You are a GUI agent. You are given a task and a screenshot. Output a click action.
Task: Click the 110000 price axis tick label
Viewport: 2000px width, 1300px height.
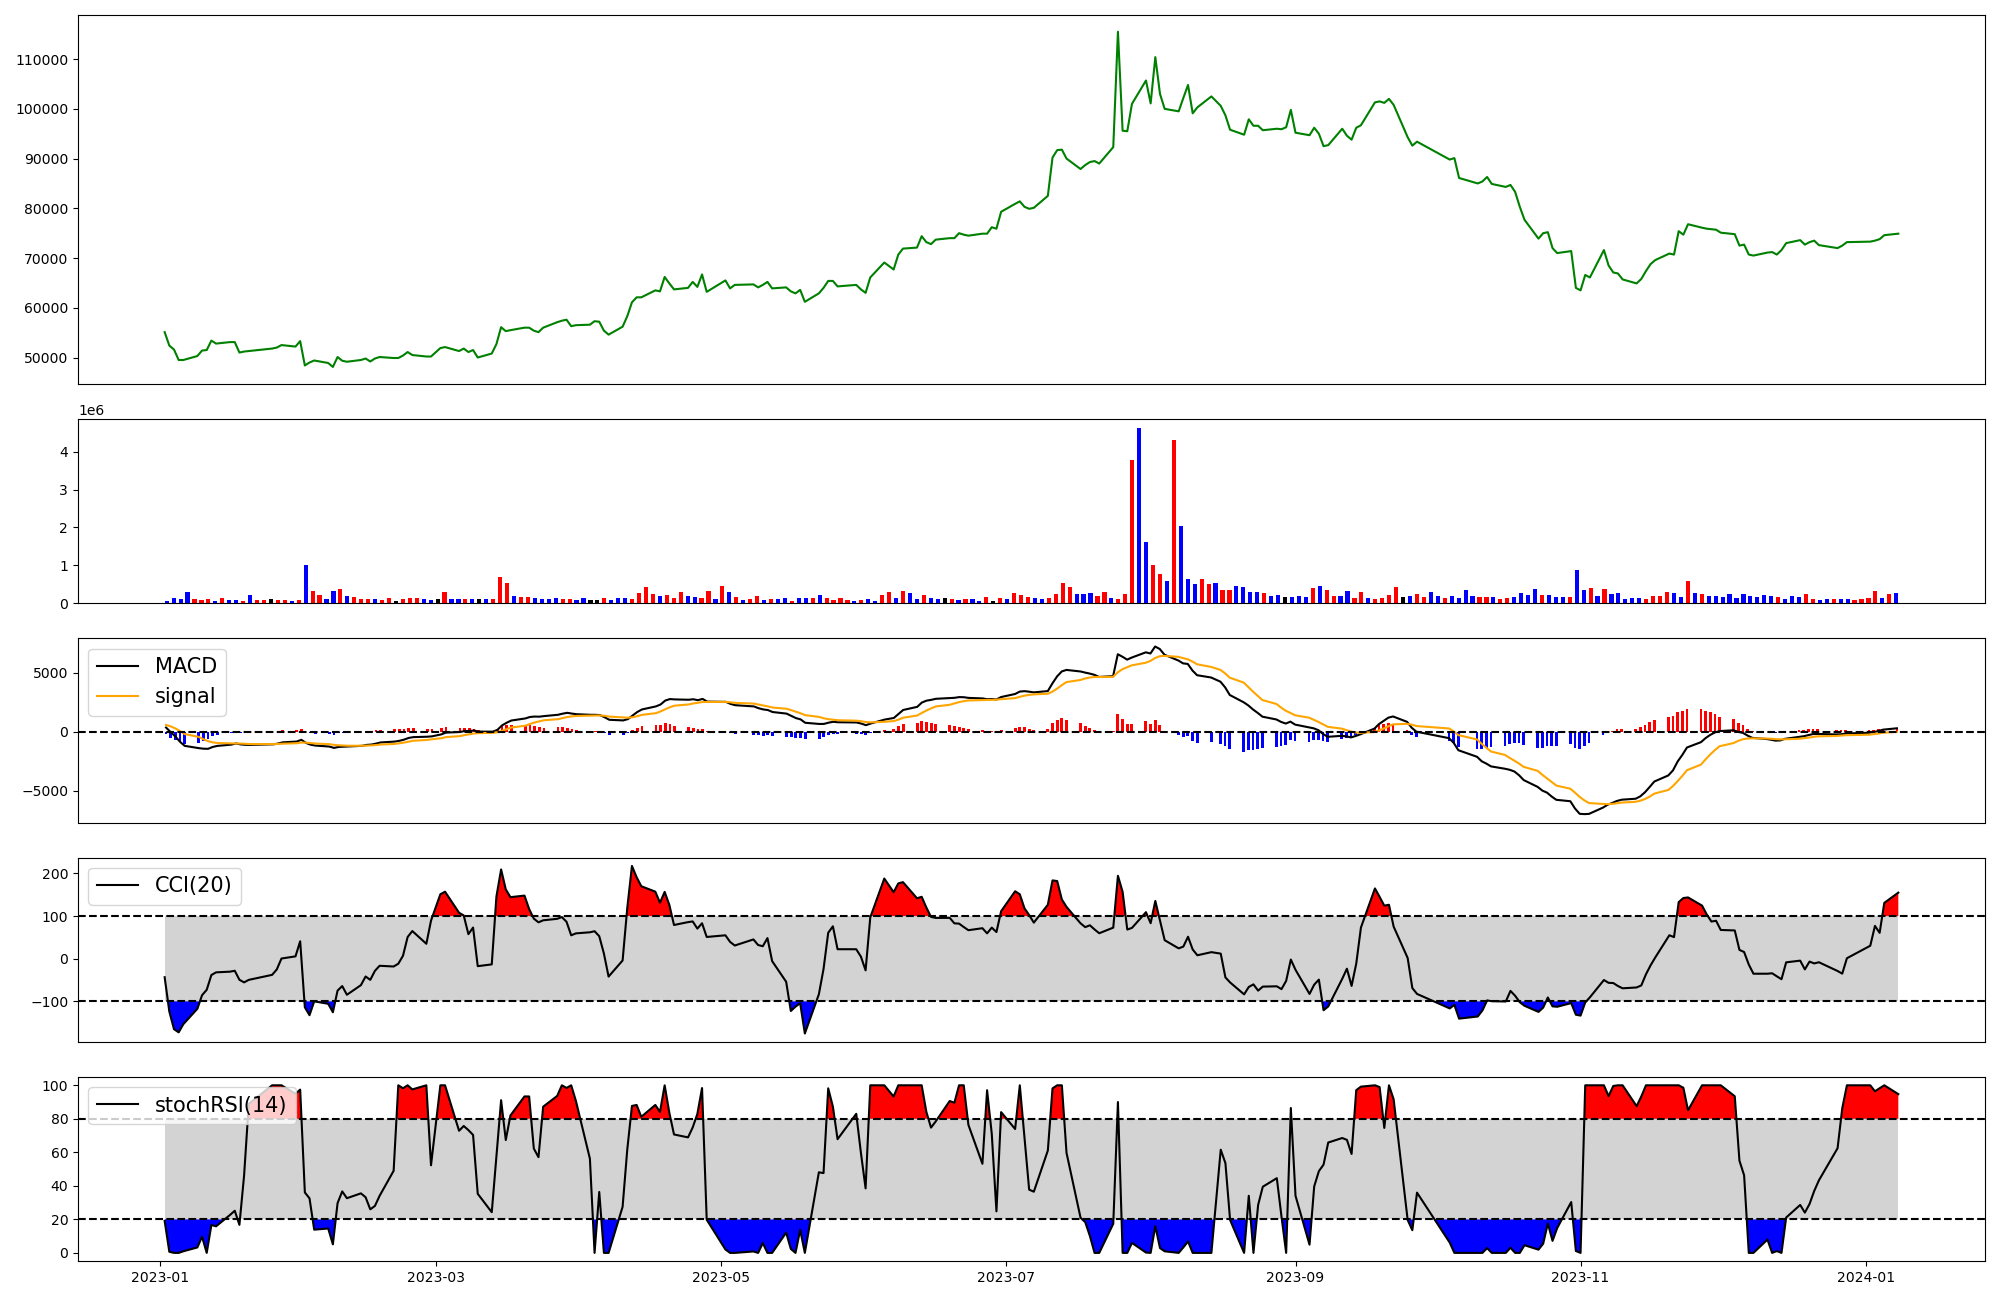coord(42,60)
